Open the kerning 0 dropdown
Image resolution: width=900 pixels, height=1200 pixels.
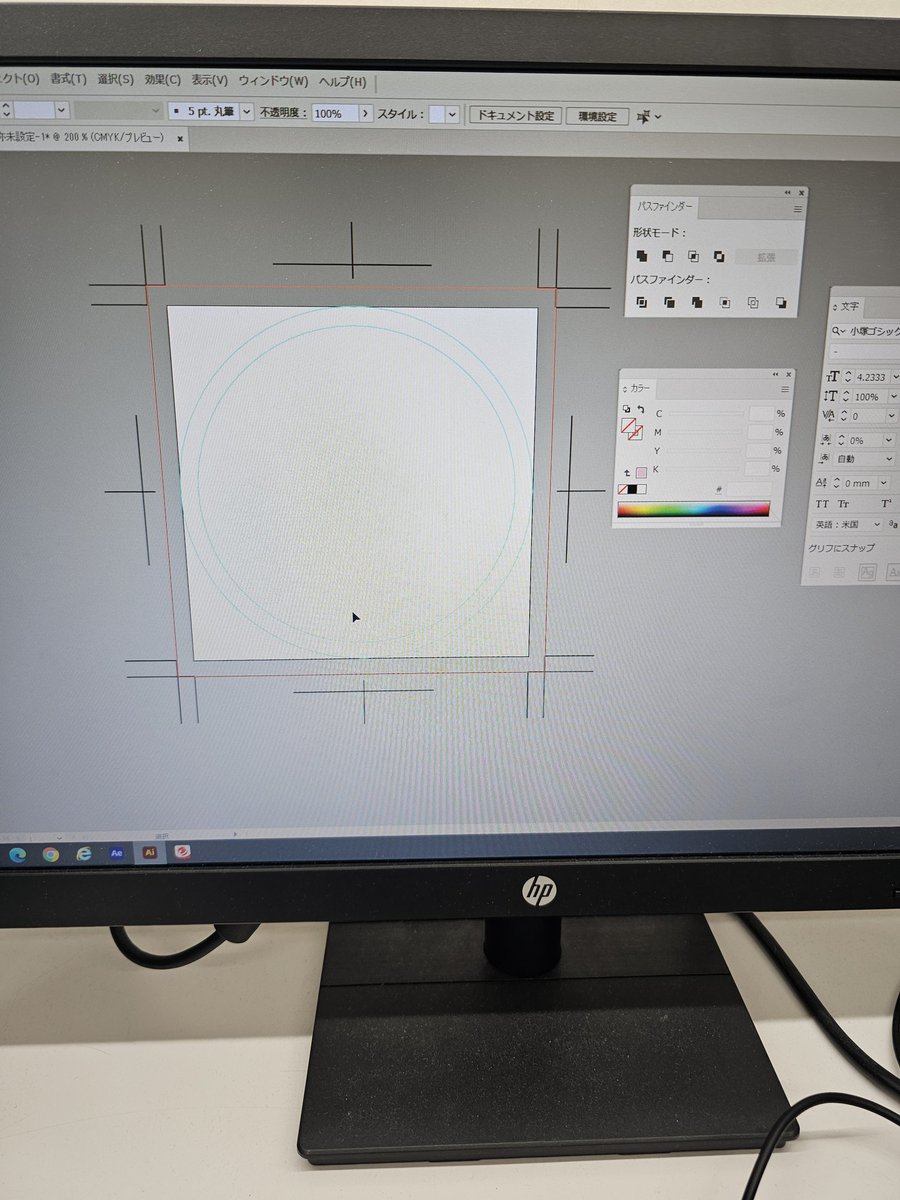[892, 416]
